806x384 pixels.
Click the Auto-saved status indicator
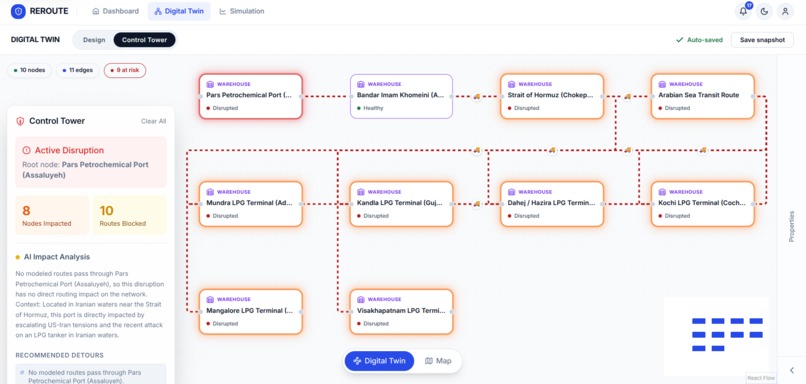point(700,40)
